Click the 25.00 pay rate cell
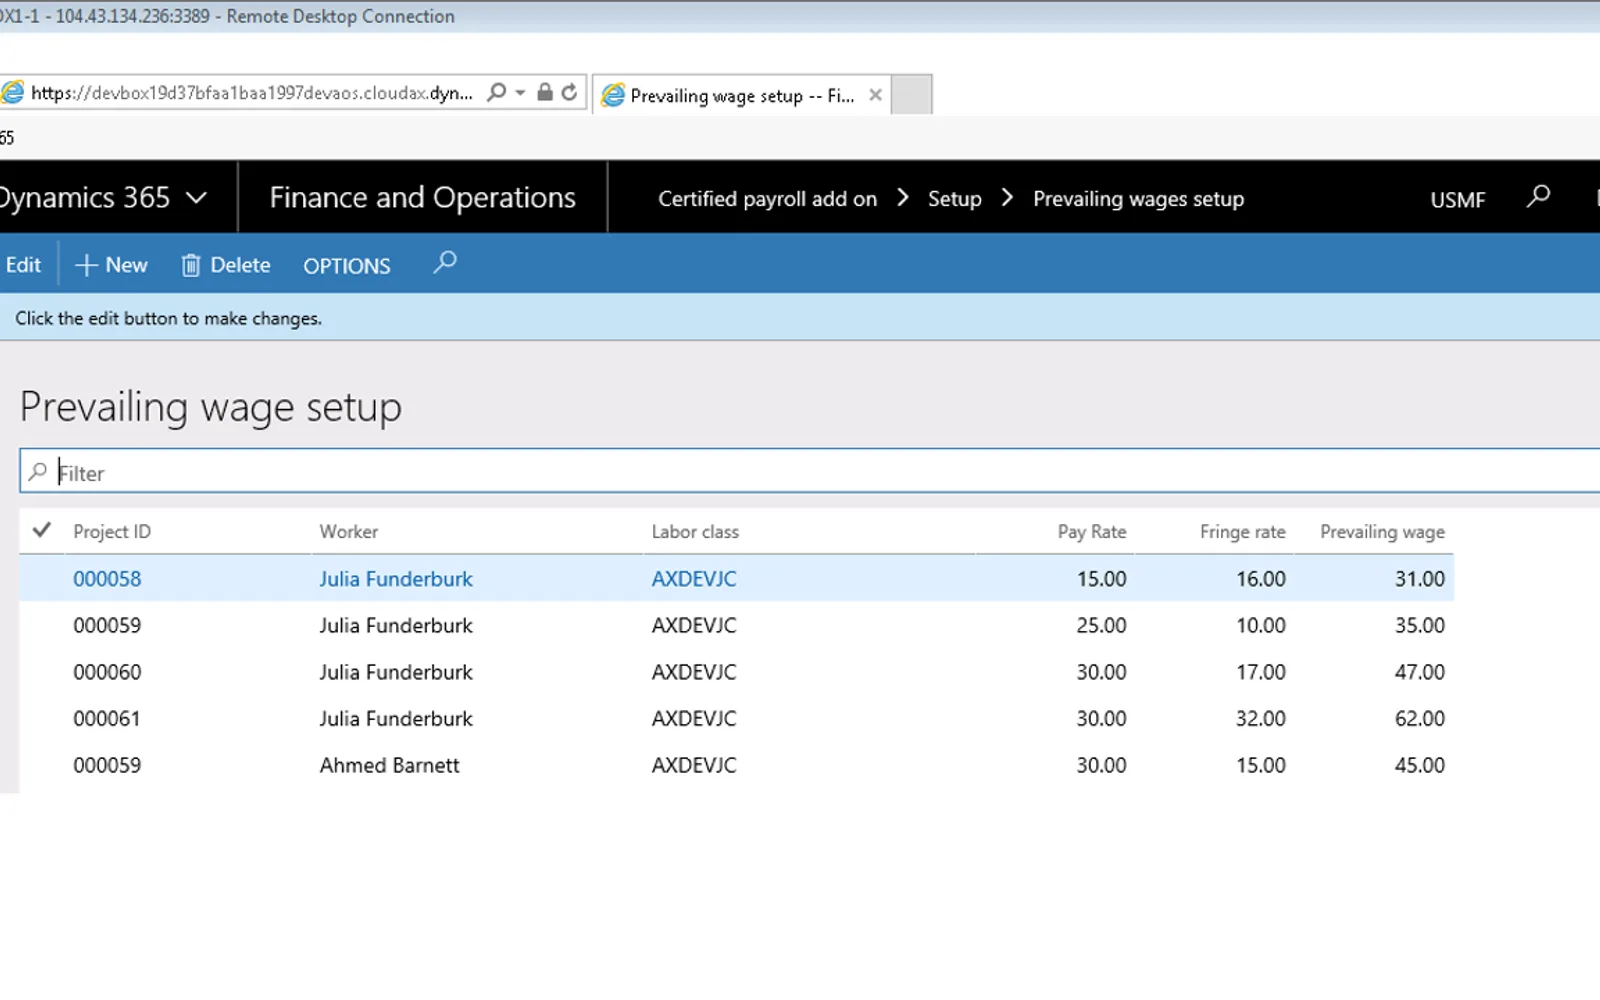Image resolution: width=1600 pixels, height=1000 pixels. pos(1101,626)
